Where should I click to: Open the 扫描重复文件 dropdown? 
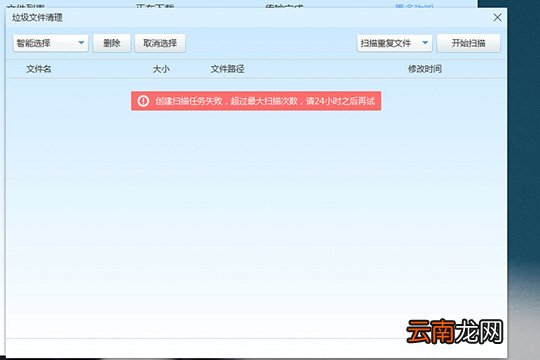coord(394,43)
